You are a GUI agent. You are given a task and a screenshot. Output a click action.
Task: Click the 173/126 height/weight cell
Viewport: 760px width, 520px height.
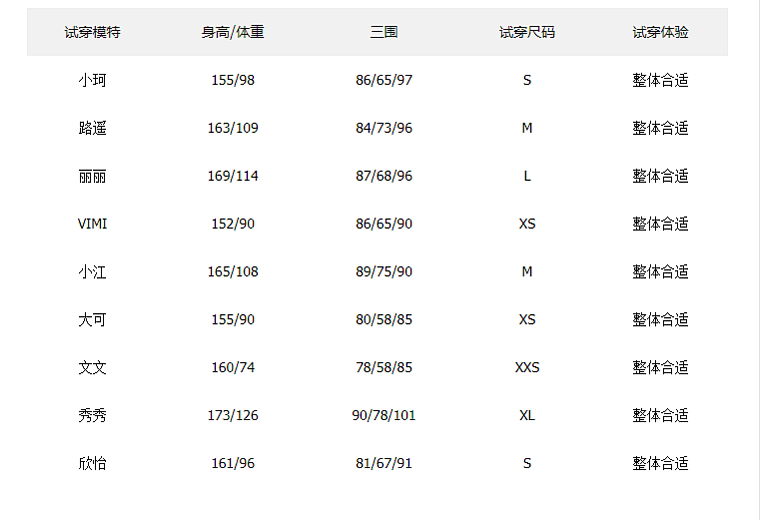pos(233,415)
